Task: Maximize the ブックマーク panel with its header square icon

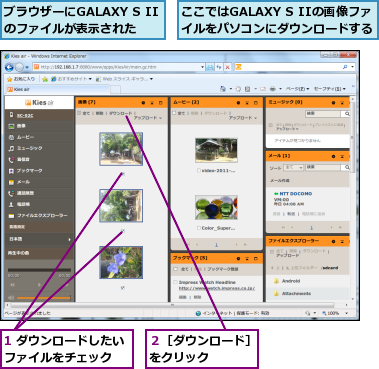Action: coord(256,258)
